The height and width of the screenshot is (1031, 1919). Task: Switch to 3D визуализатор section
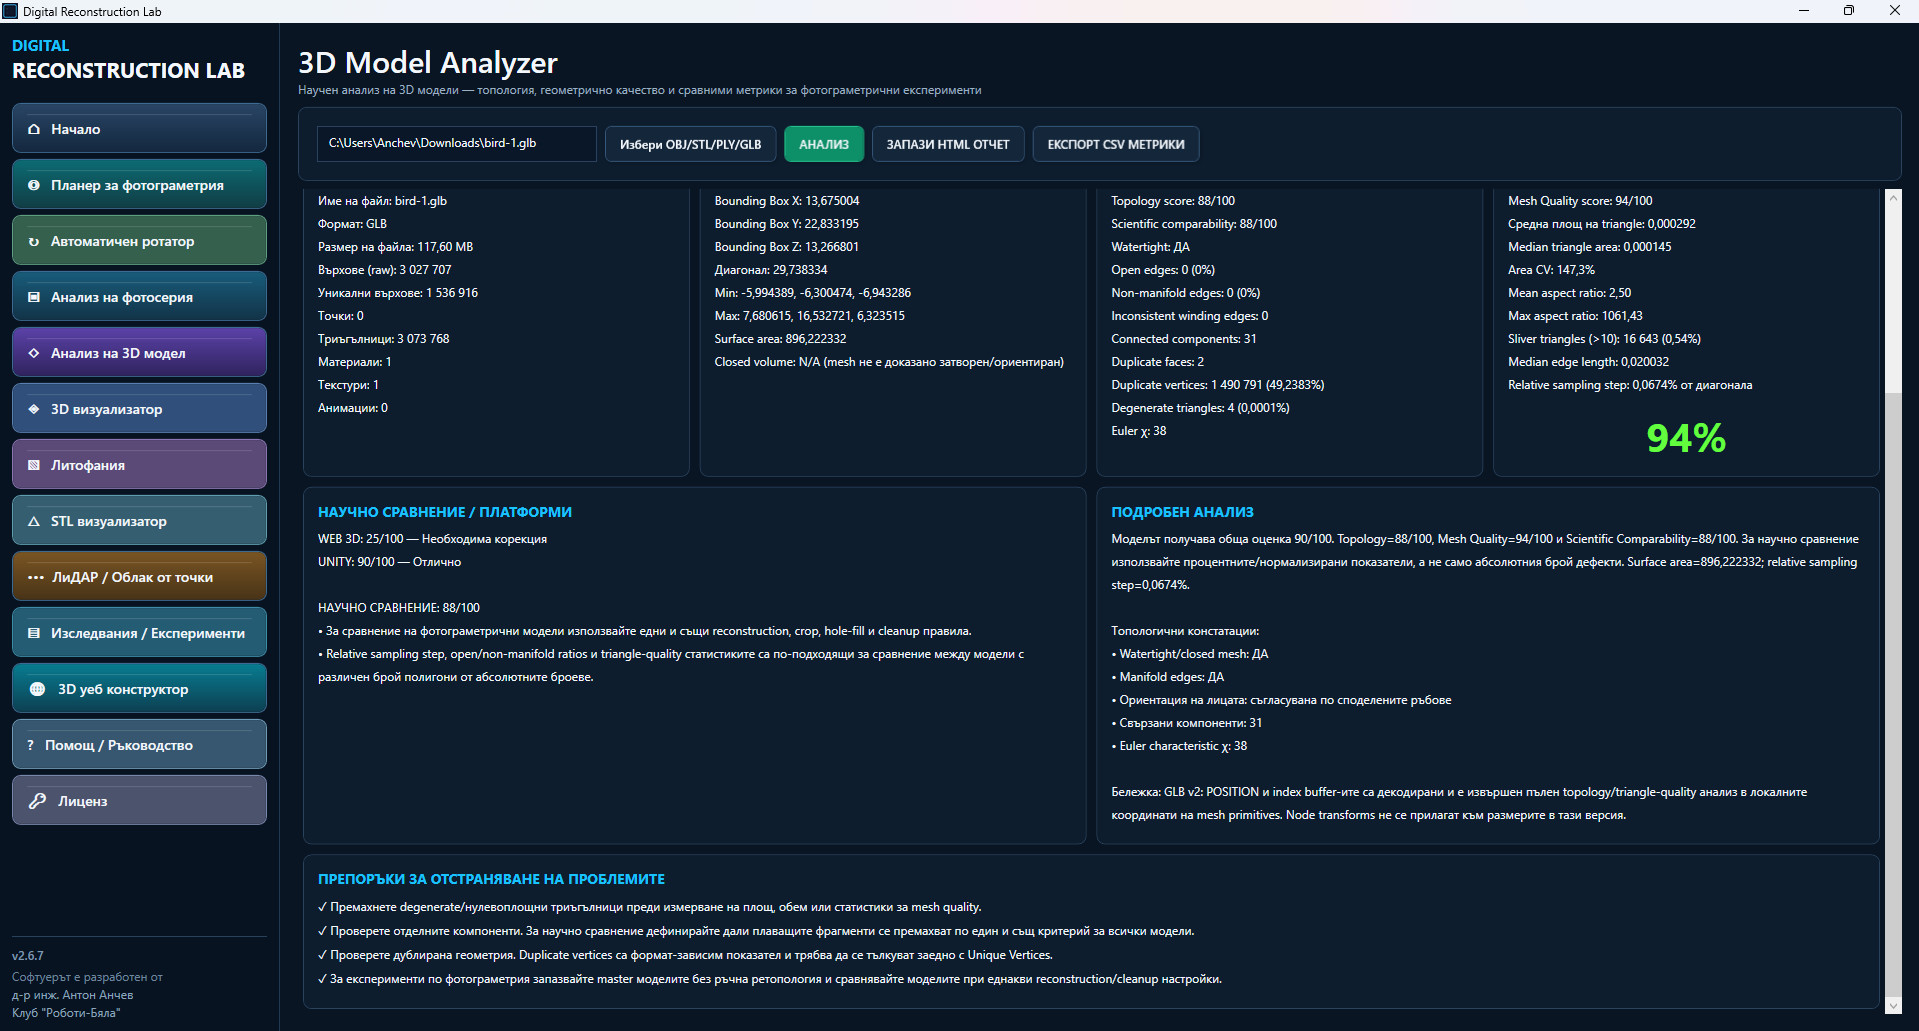click(139, 409)
